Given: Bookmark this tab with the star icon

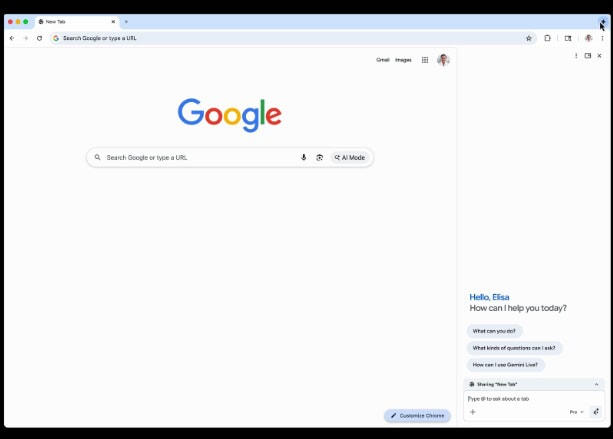Looking at the screenshot, I should pos(529,38).
